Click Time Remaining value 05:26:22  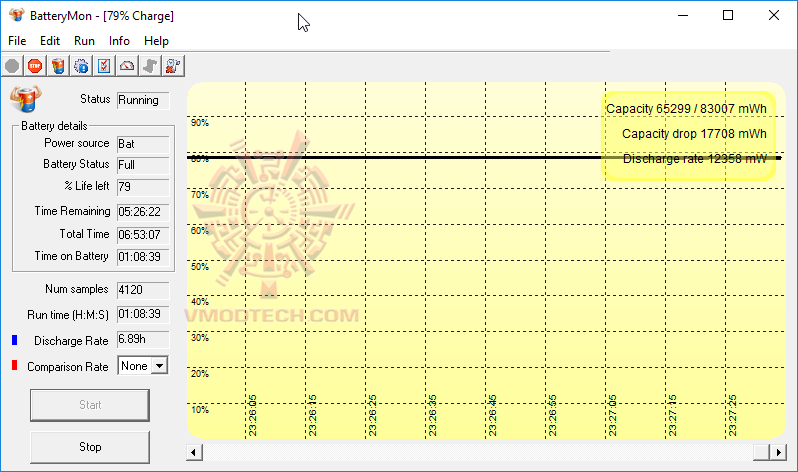[143, 212]
